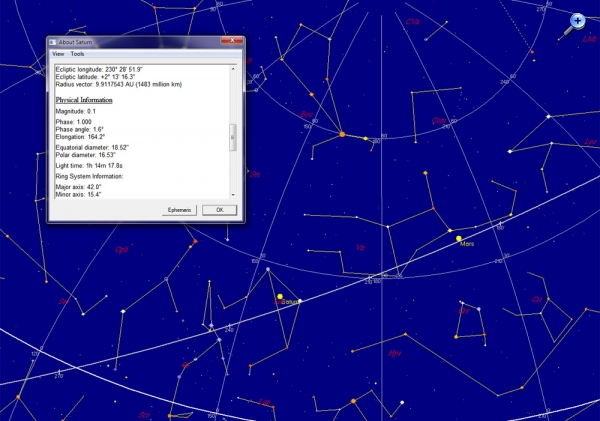
Task: Select the Saturn planet on the chart
Action: tap(280, 296)
